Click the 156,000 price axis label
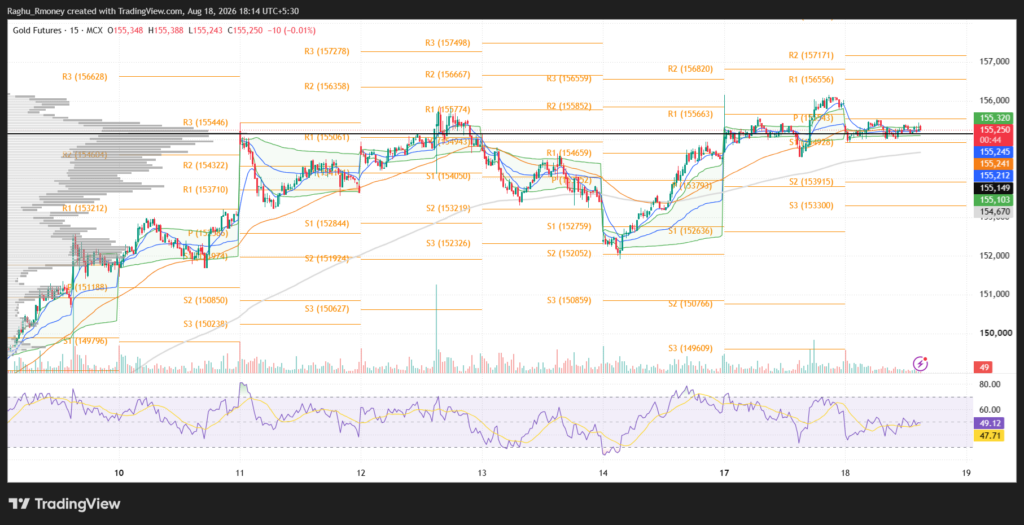This screenshot has height=525, width=1024. (x=995, y=100)
